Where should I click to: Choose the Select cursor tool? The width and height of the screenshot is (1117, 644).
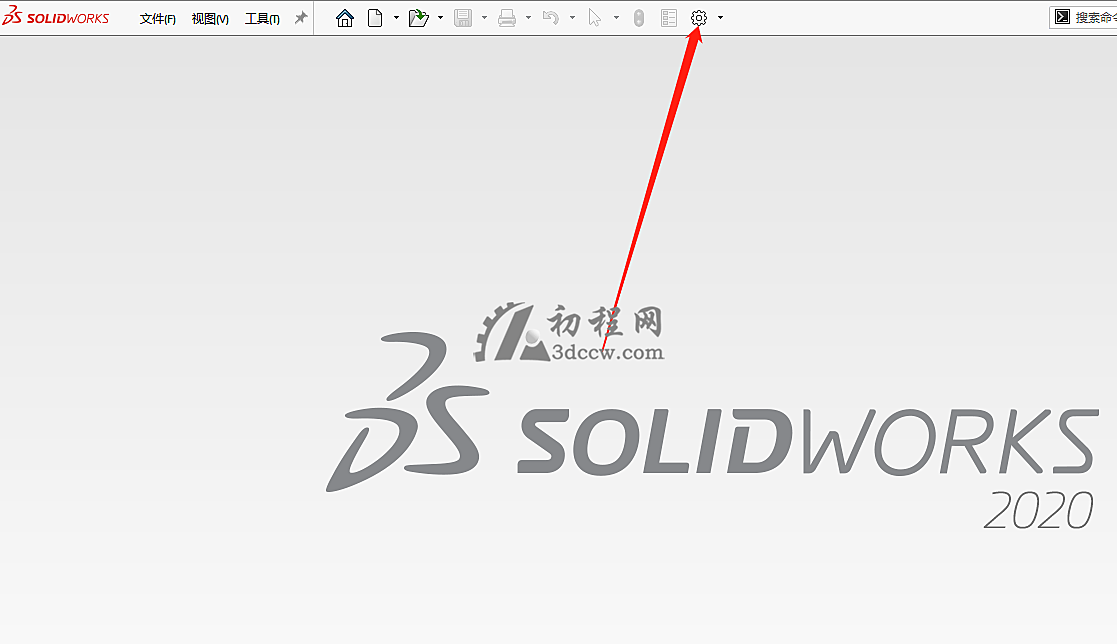point(595,18)
